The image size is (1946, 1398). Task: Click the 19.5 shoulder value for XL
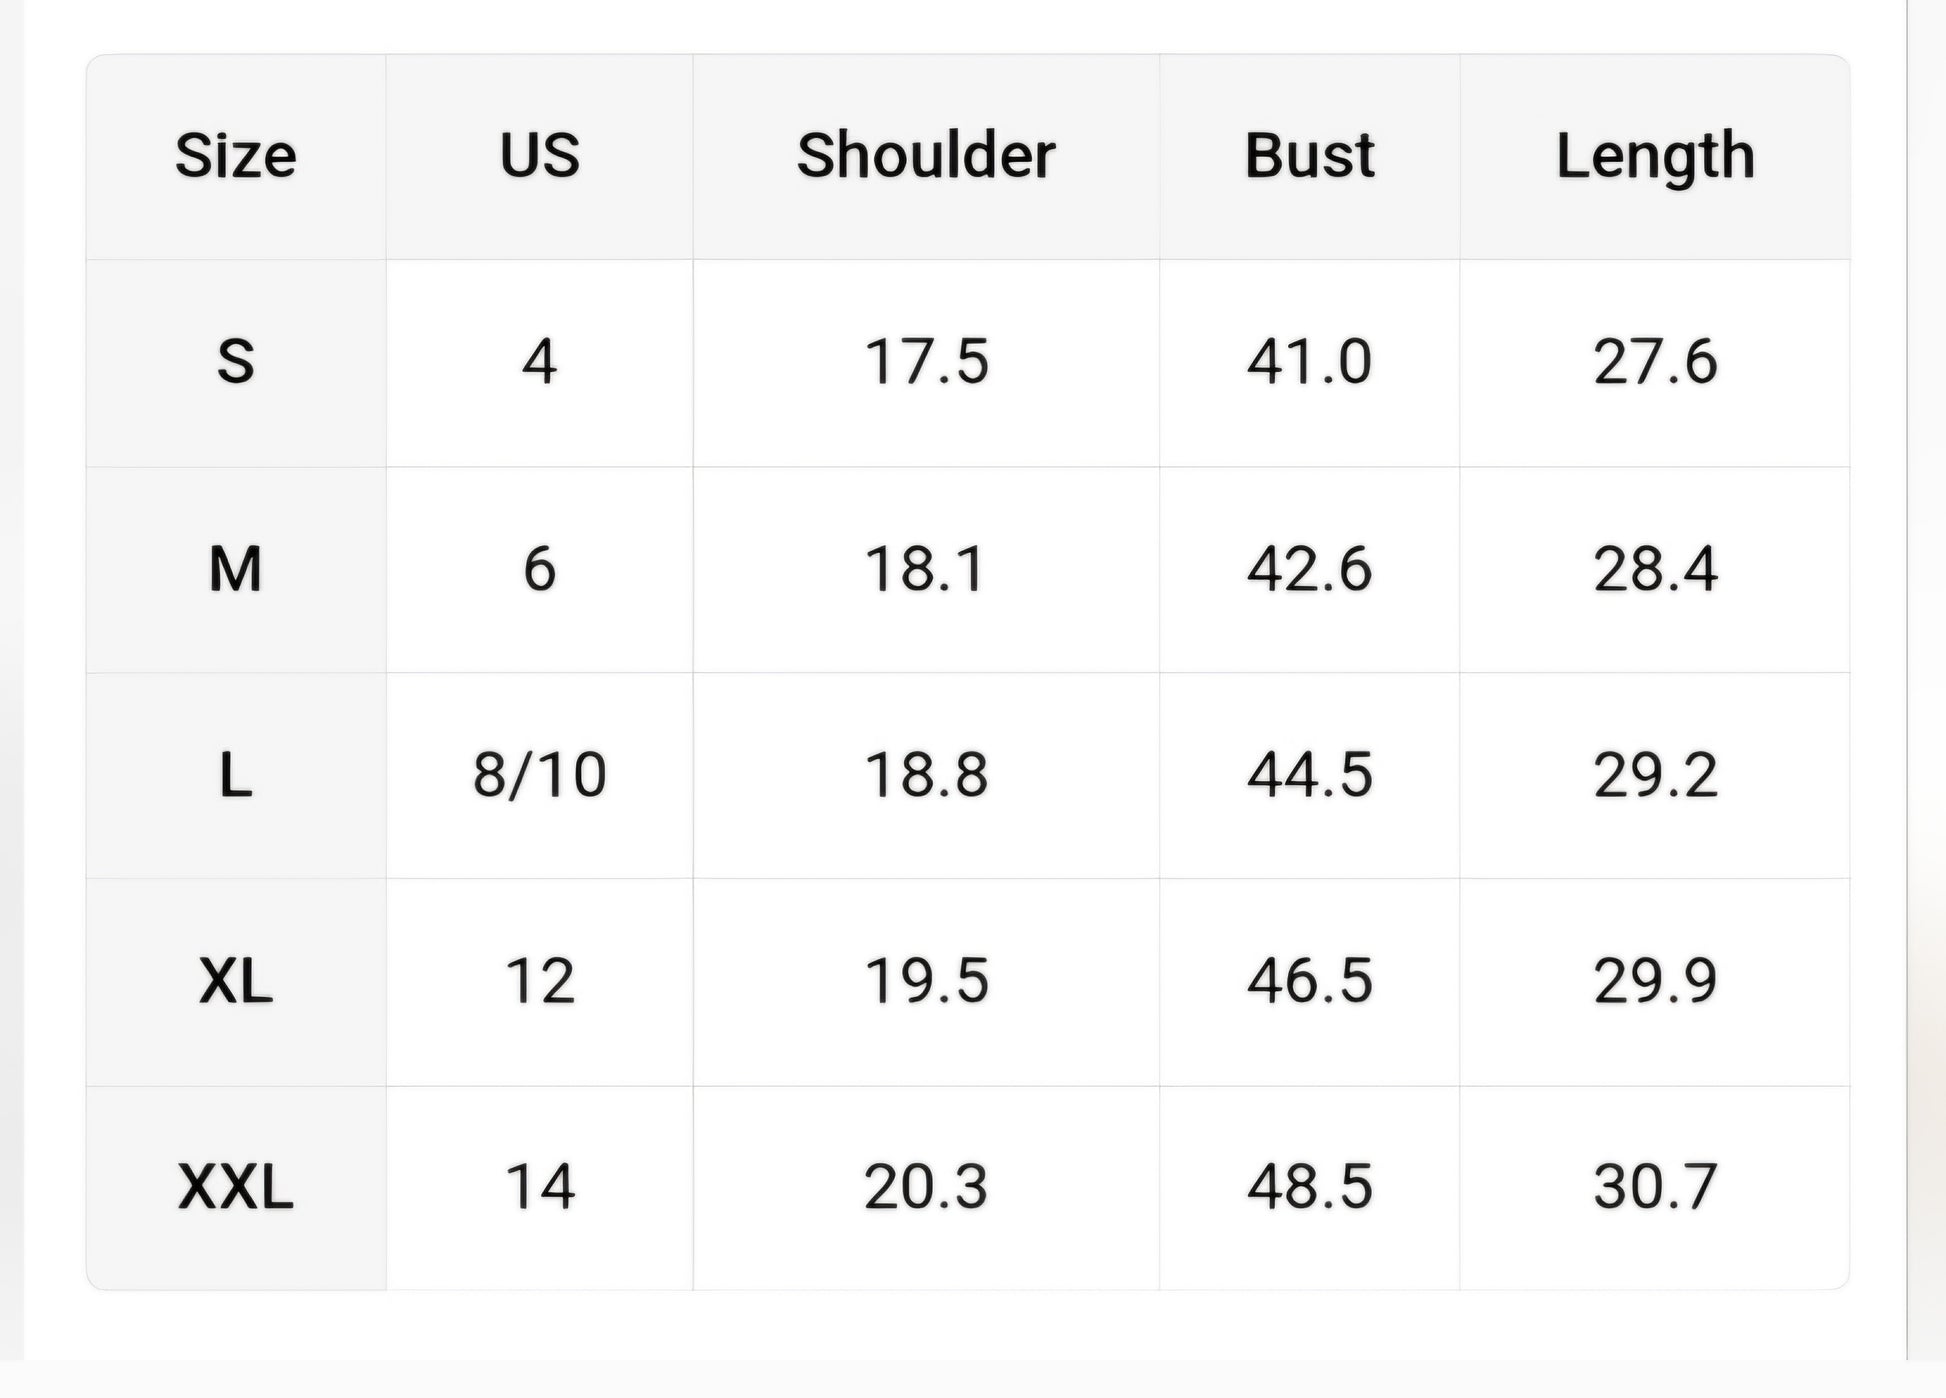926,981
